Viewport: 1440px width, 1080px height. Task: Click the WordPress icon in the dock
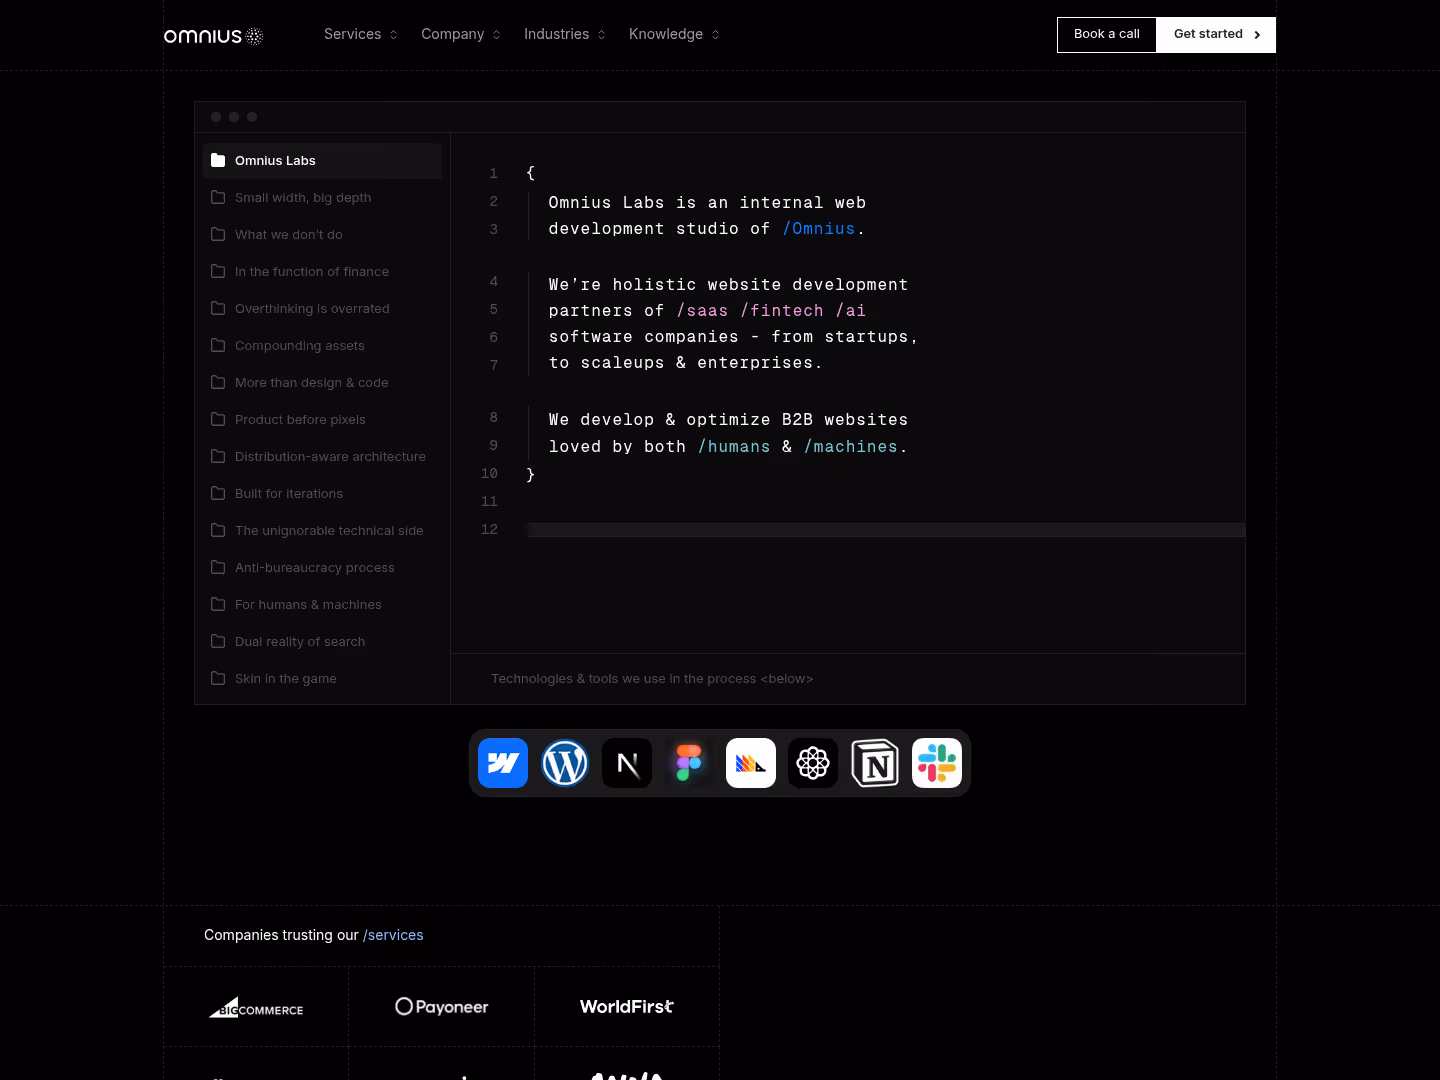[x=564, y=762]
